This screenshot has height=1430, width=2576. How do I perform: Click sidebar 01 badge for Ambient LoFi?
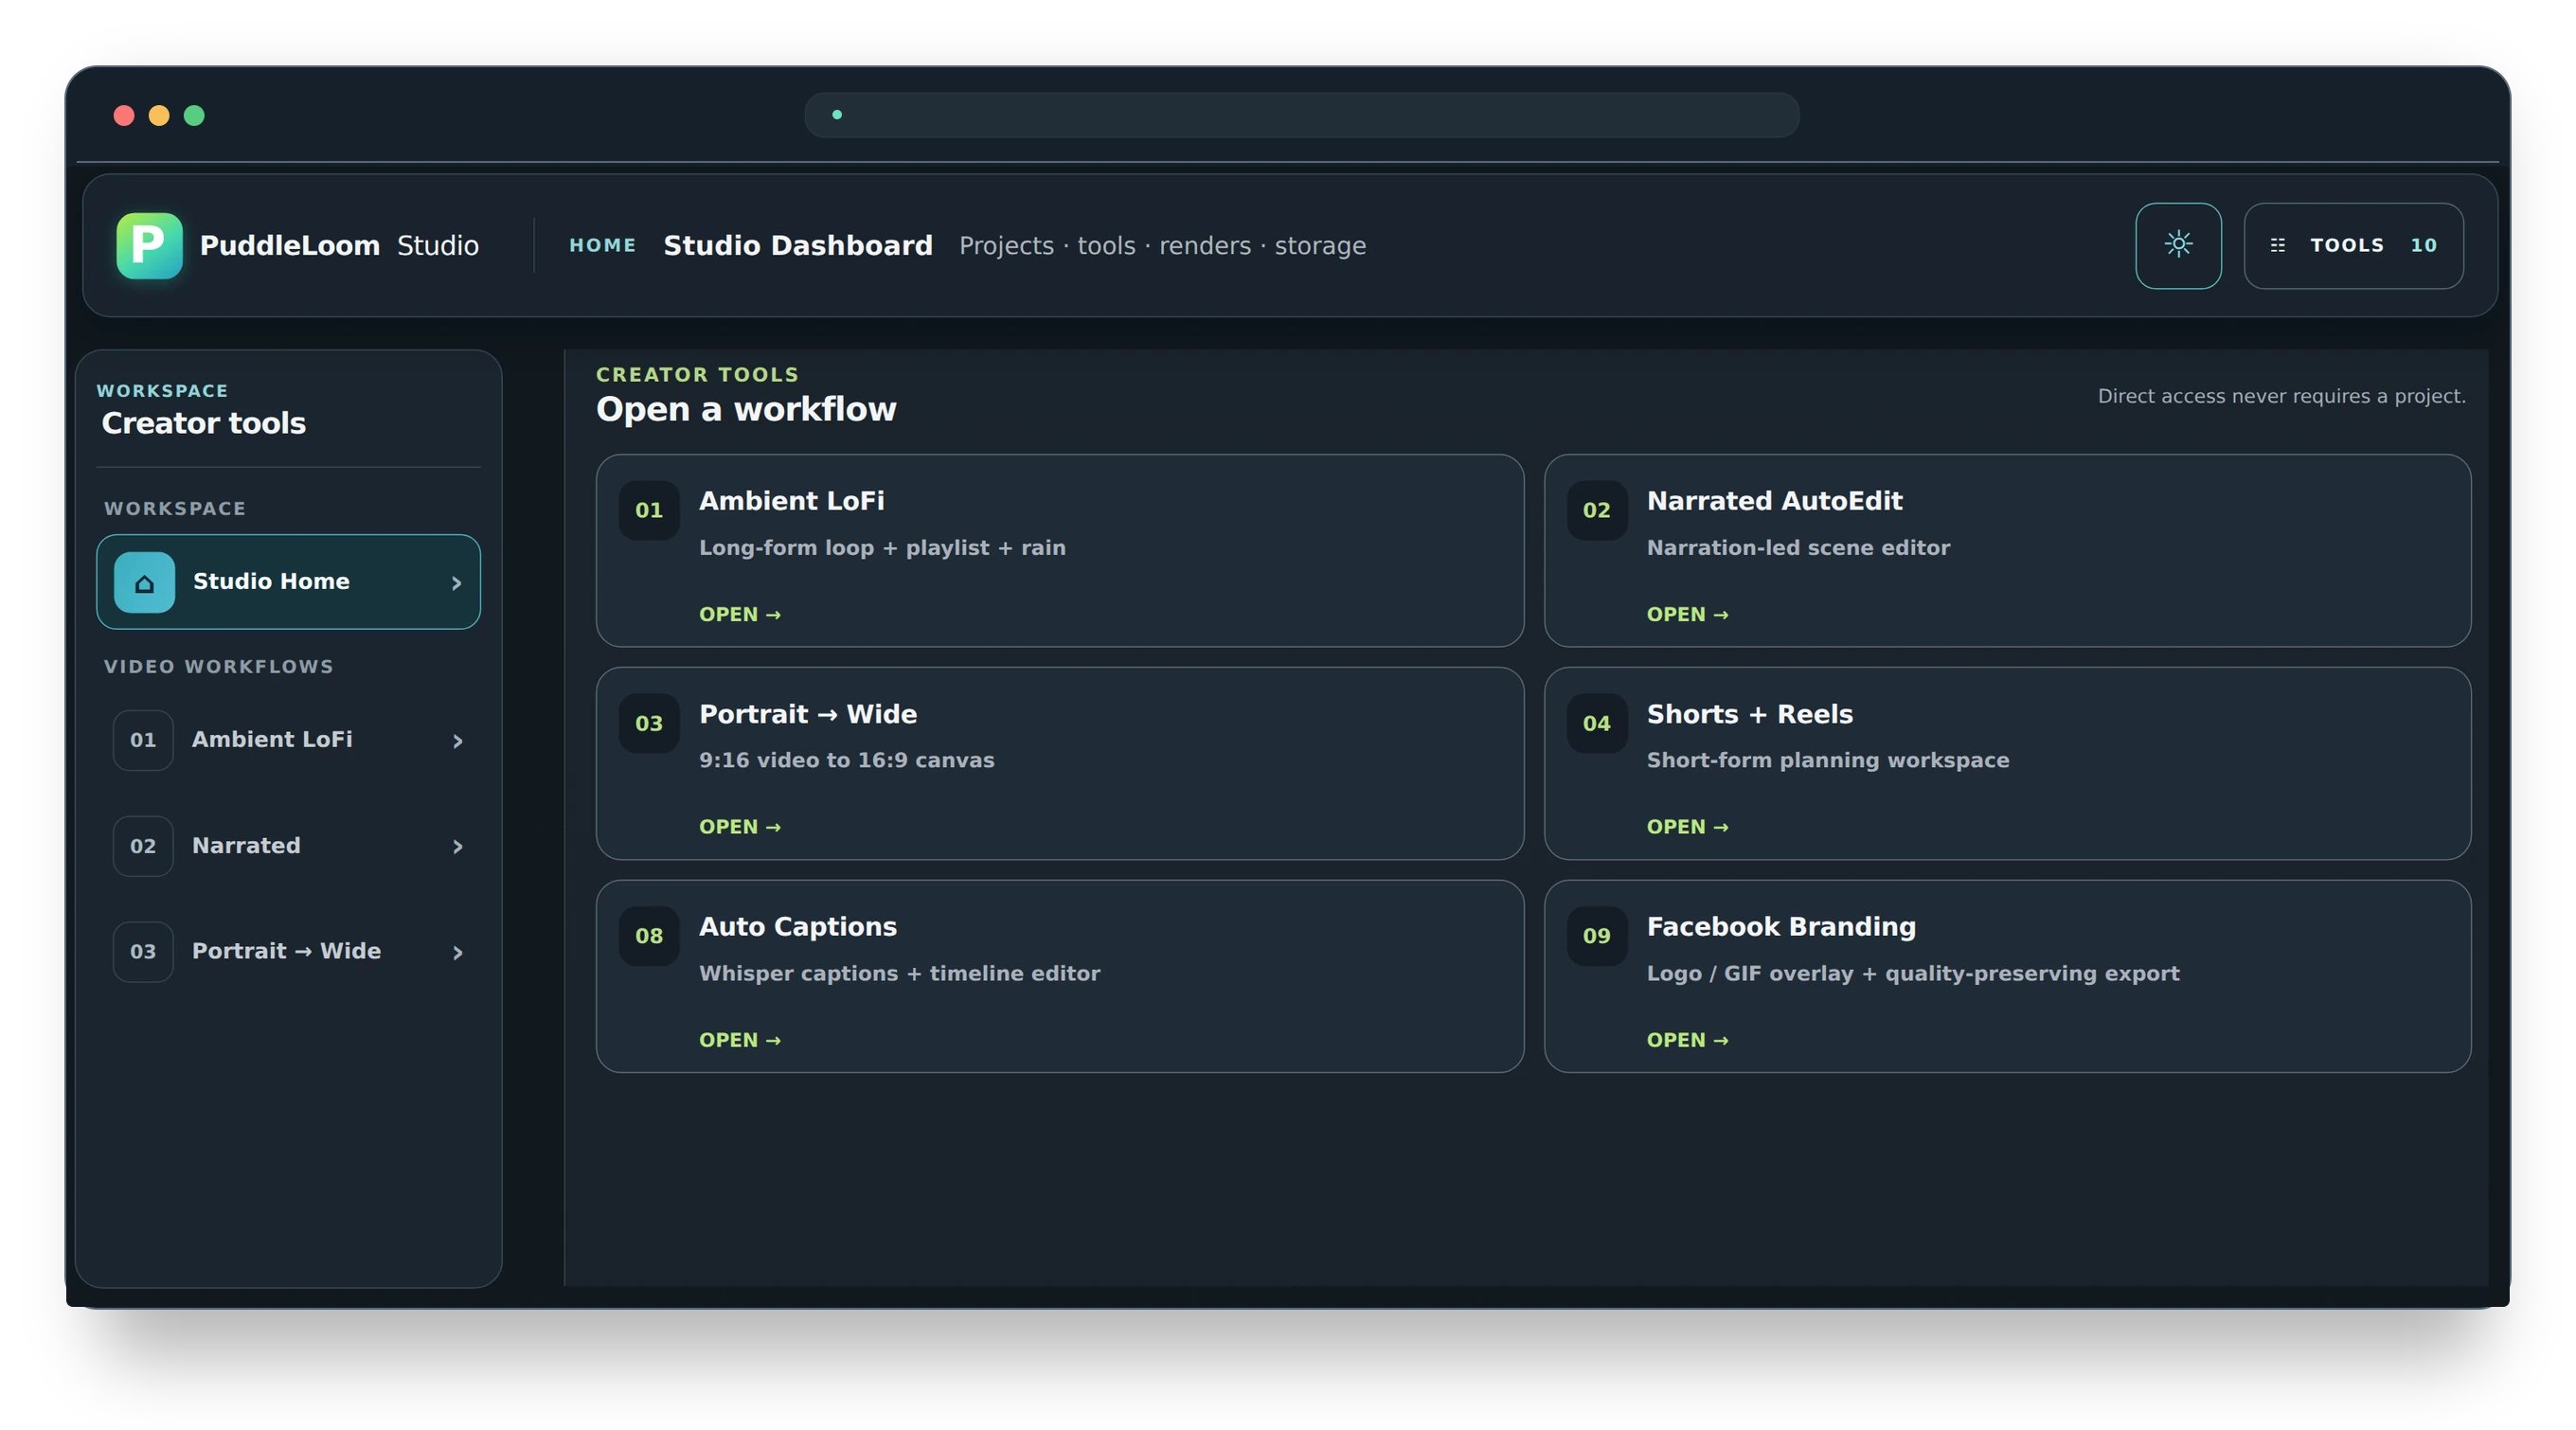coord(143,740)
